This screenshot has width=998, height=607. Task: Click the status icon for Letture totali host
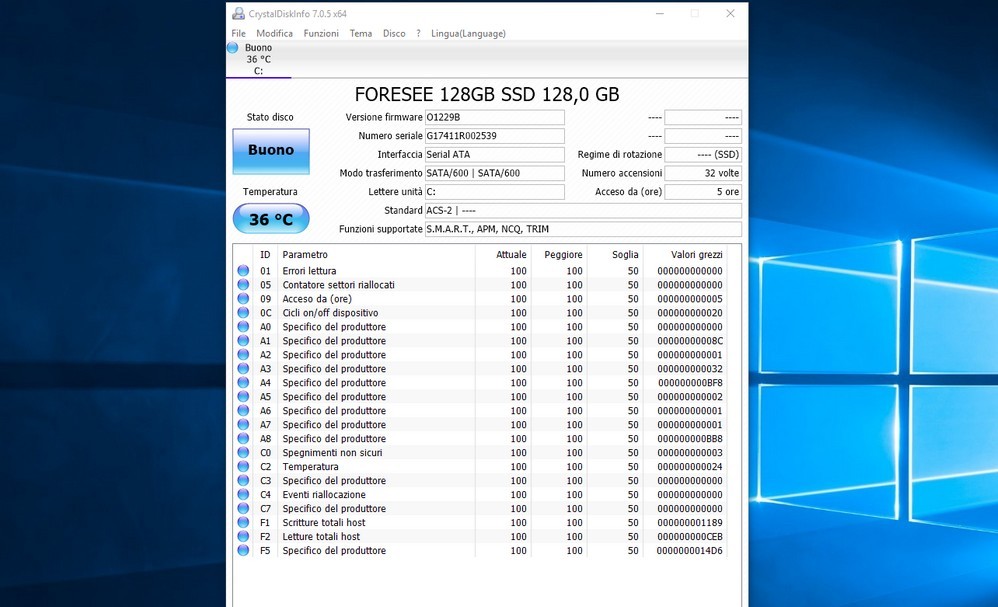(243, 537)
